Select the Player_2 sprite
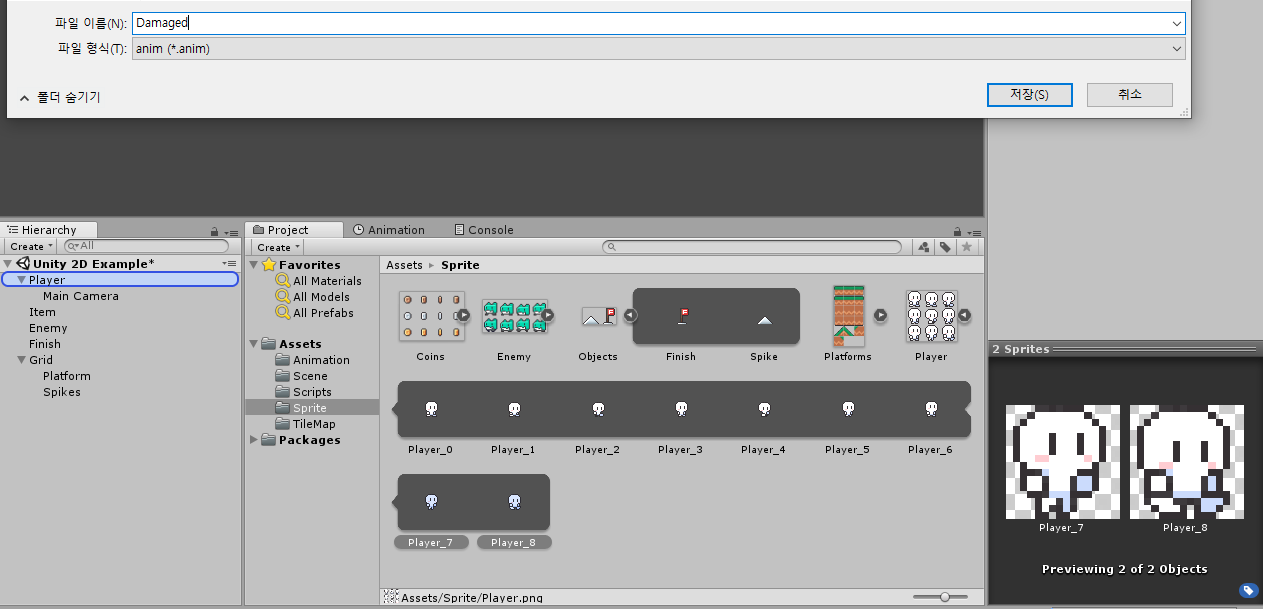 (598, 408)
